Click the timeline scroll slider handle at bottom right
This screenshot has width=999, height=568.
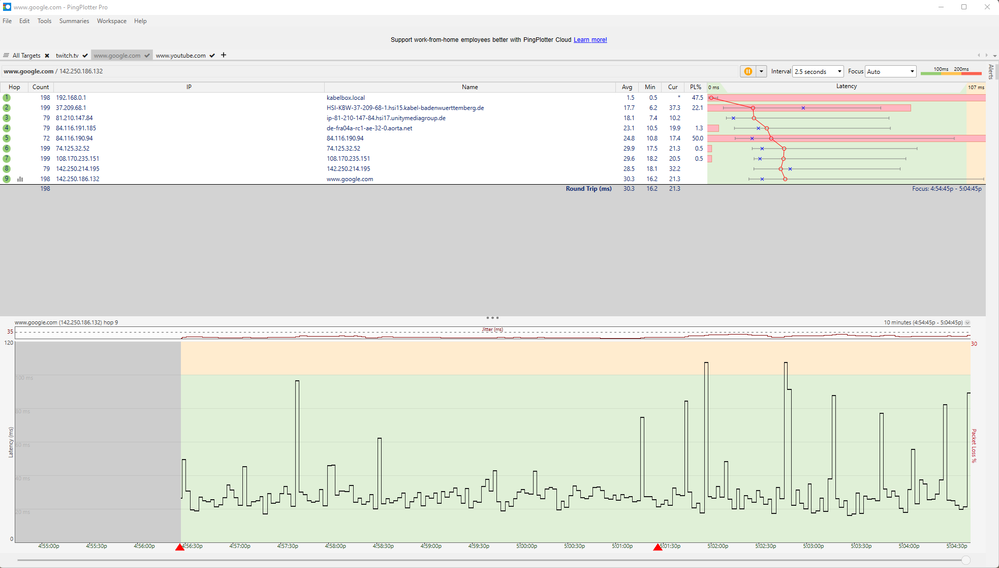[x=966, y=560]
